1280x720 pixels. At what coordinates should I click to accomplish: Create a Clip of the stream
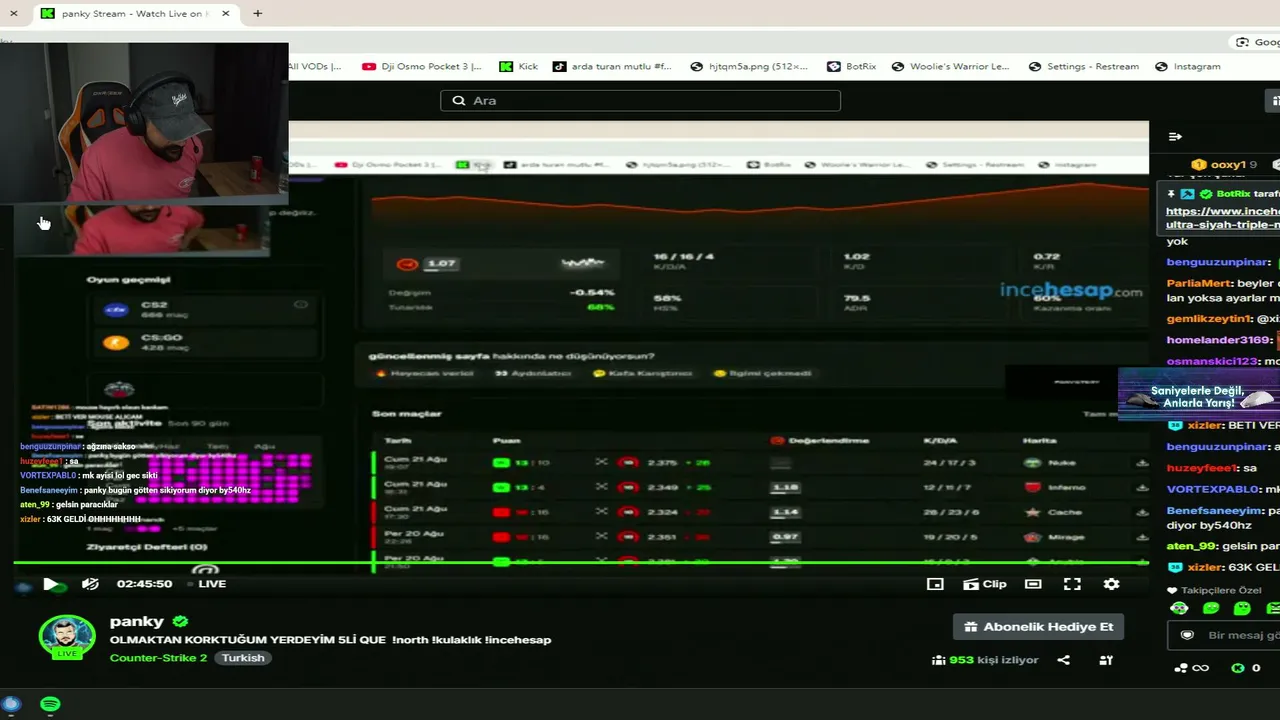(x=985, y=584)
